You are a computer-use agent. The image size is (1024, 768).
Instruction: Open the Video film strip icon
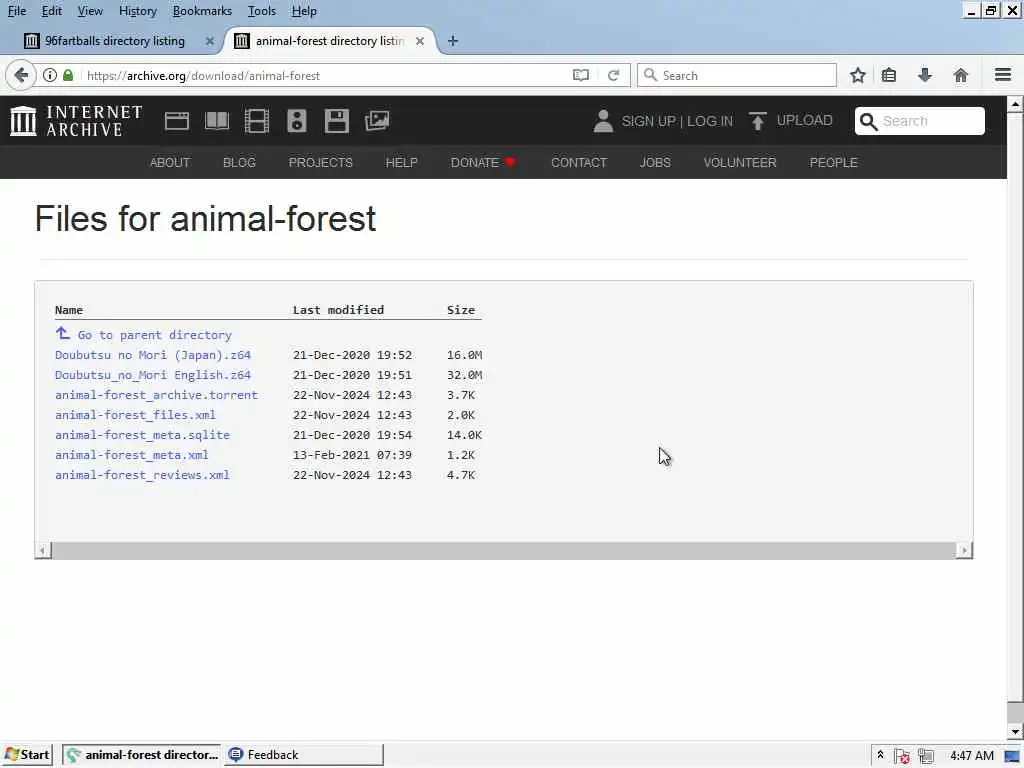point(257,121)
